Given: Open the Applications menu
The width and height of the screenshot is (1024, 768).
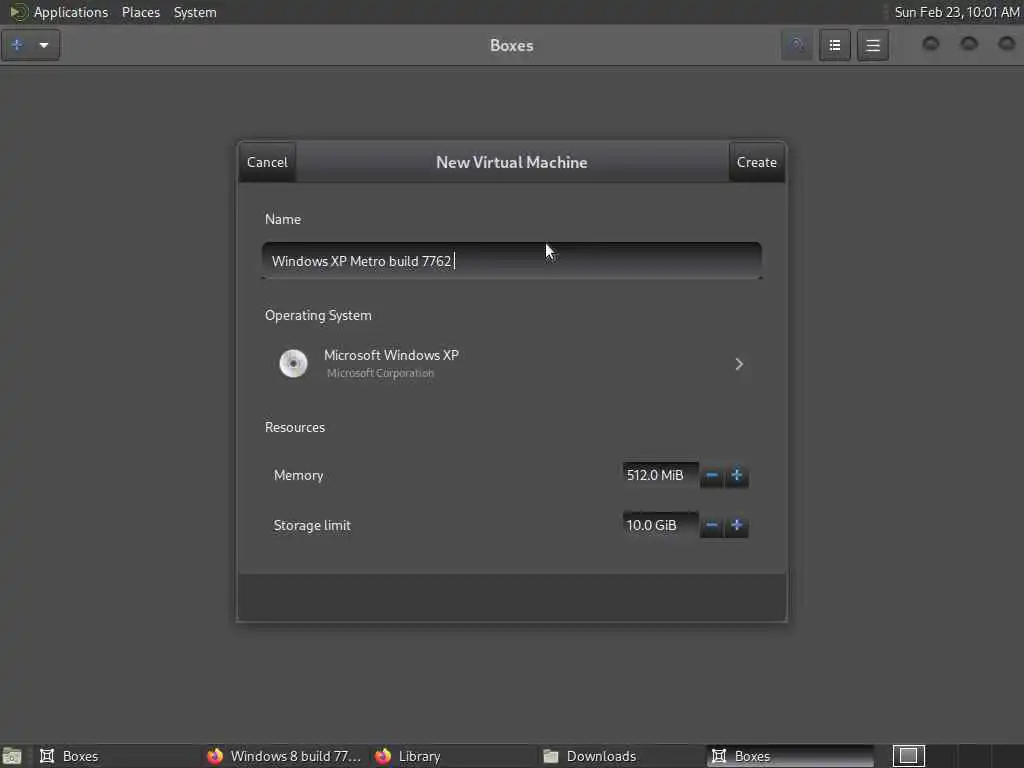Looking at the screenshot, I should [x=71, y=12].
